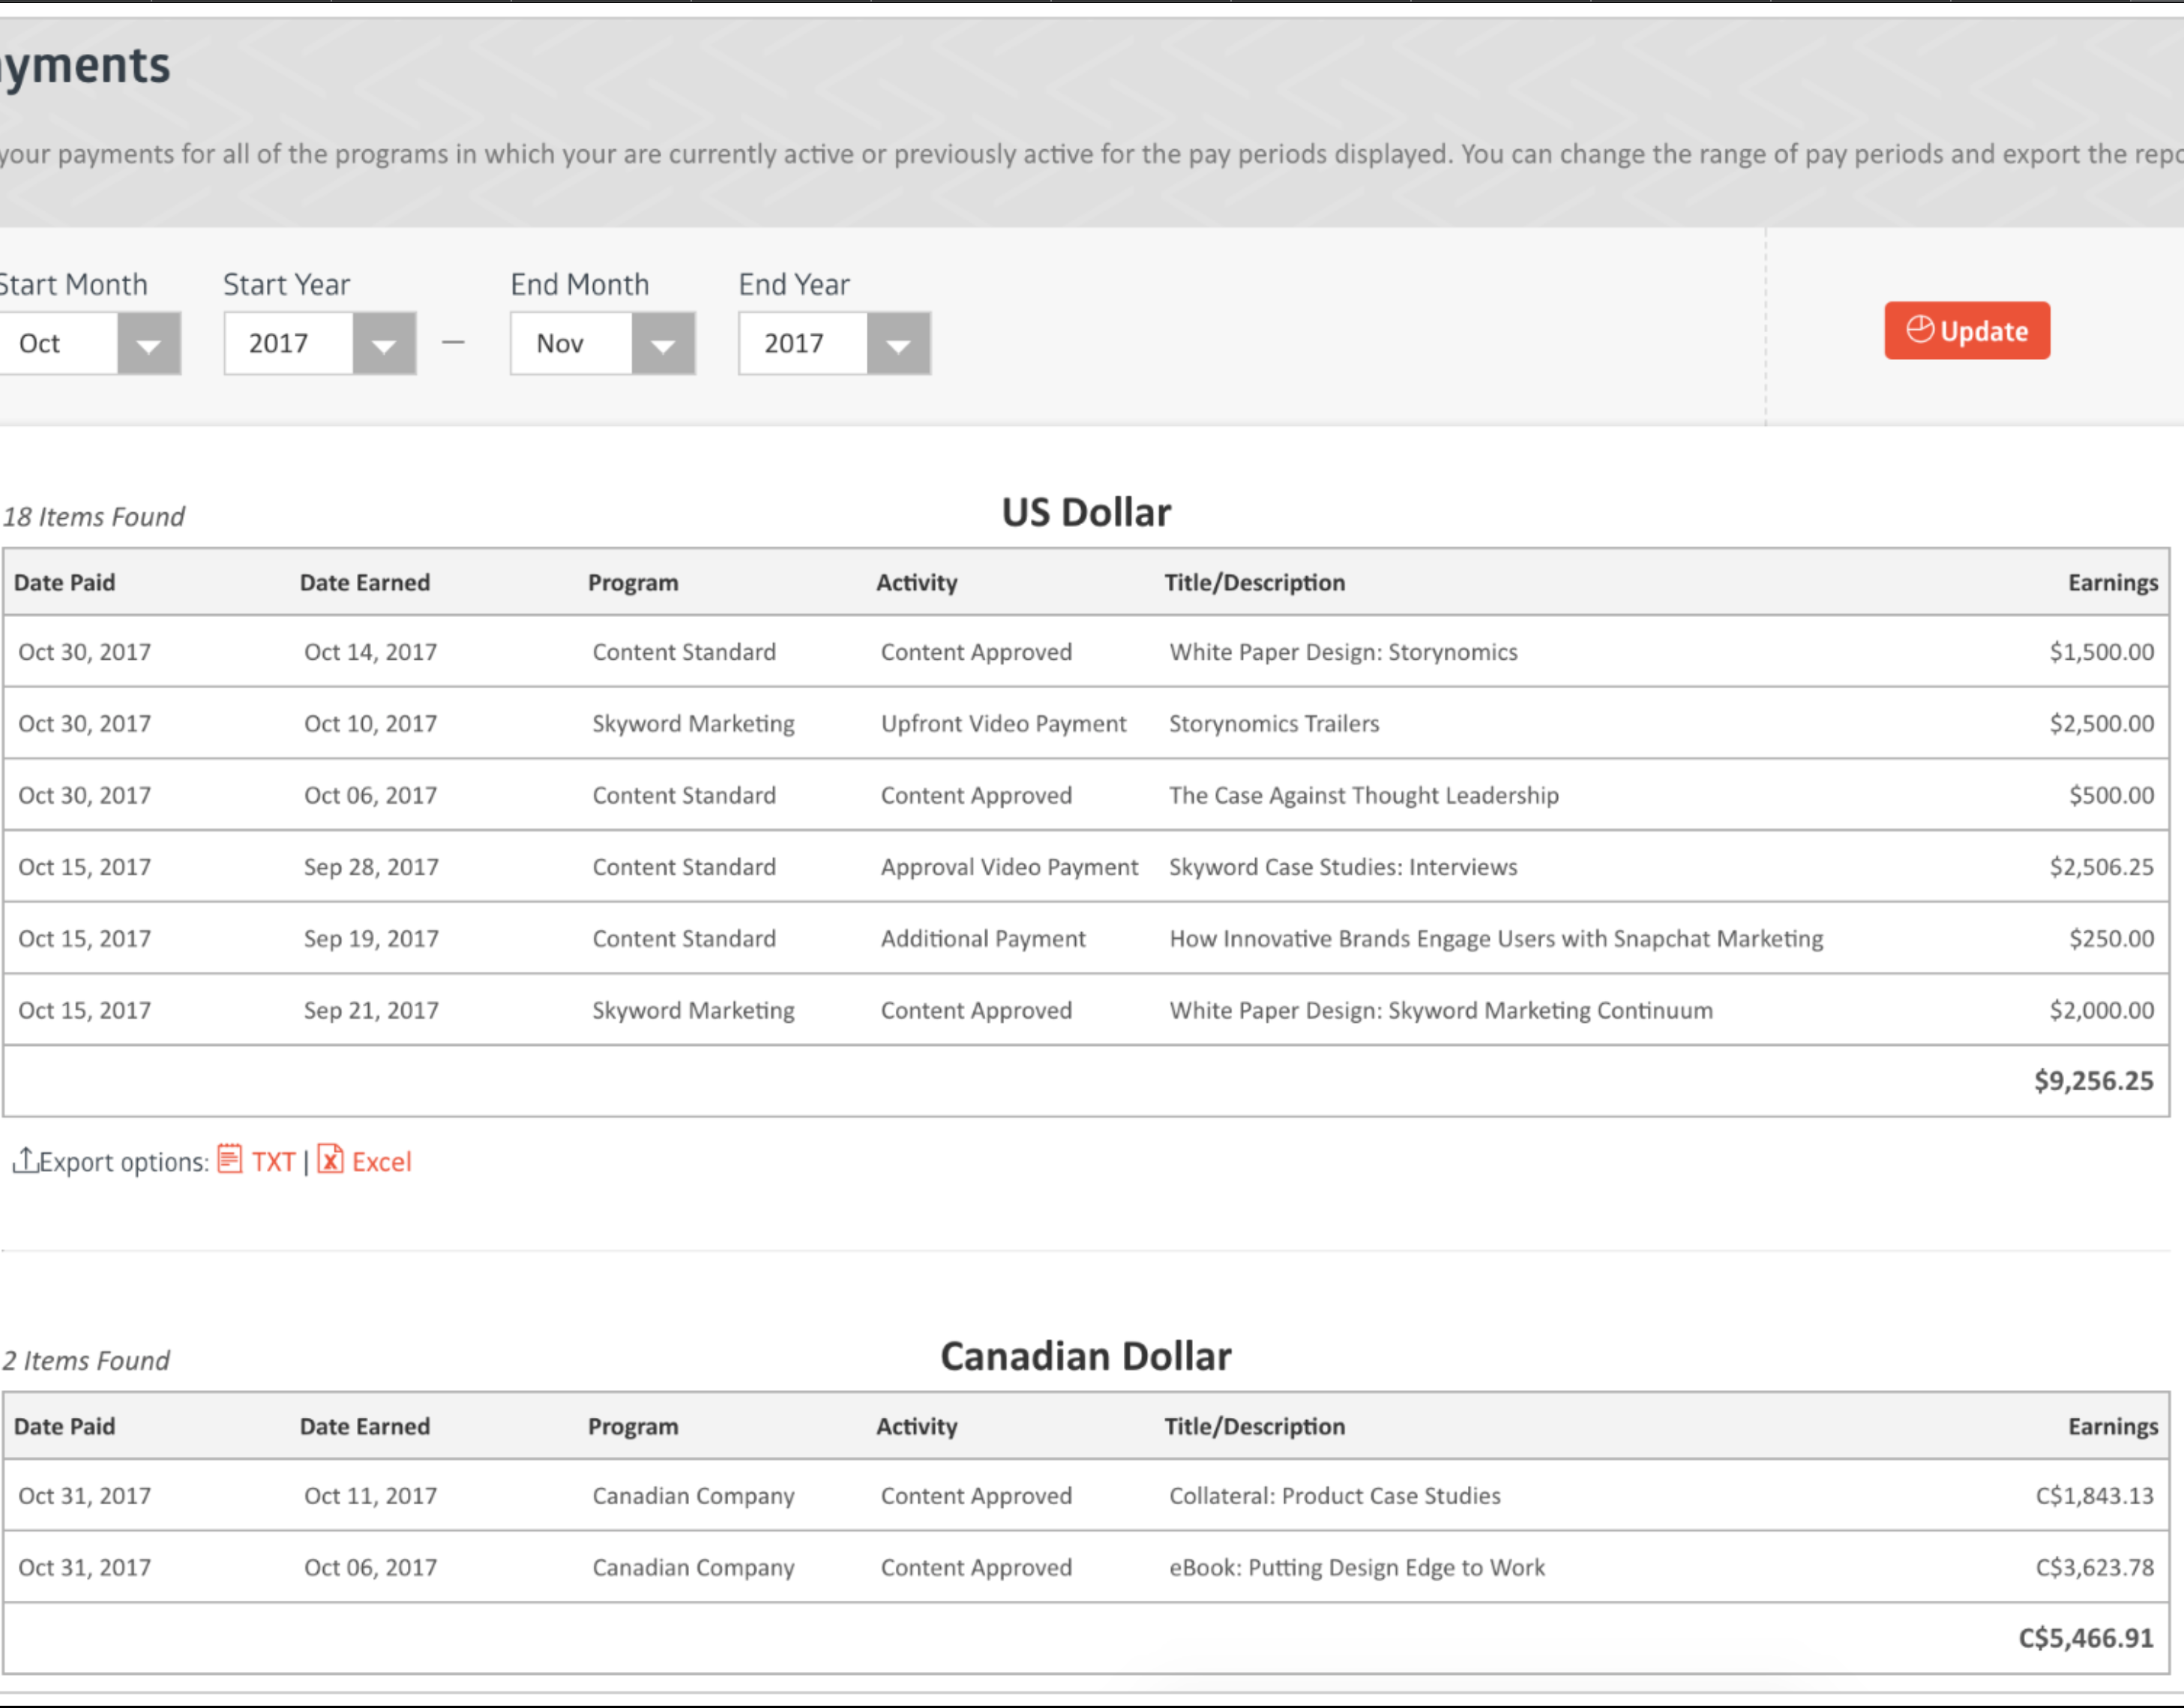Click the Earnings header in US Dollar table
Viewport: 2184px width, 1708px height.
tap(2112, 583)
